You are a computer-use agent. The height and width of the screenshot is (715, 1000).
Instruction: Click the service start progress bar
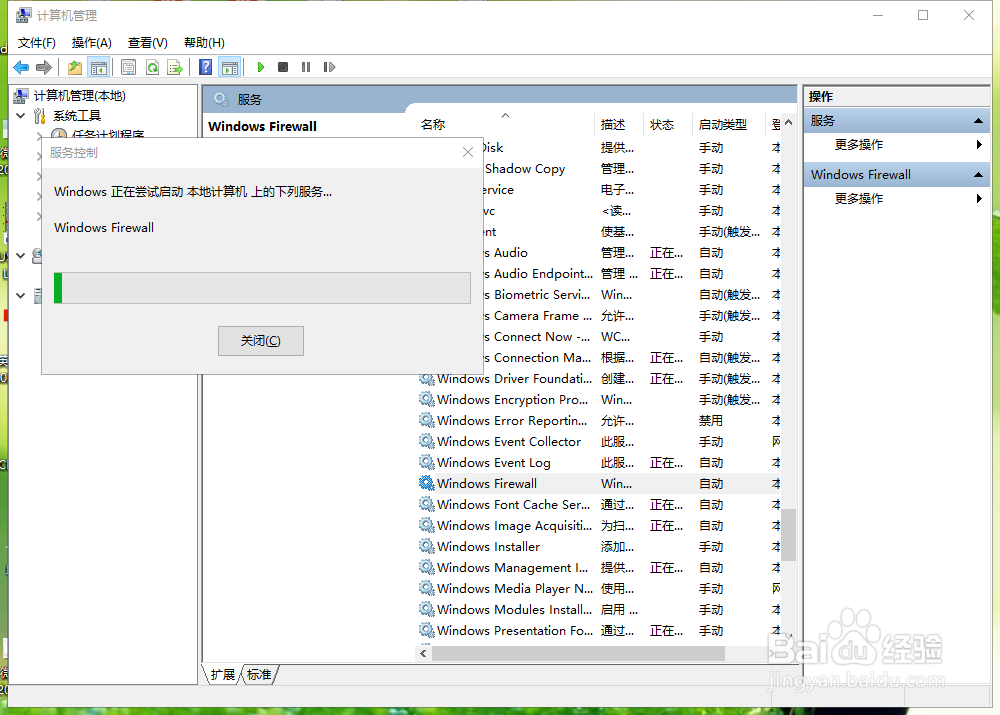coord(262,288)
